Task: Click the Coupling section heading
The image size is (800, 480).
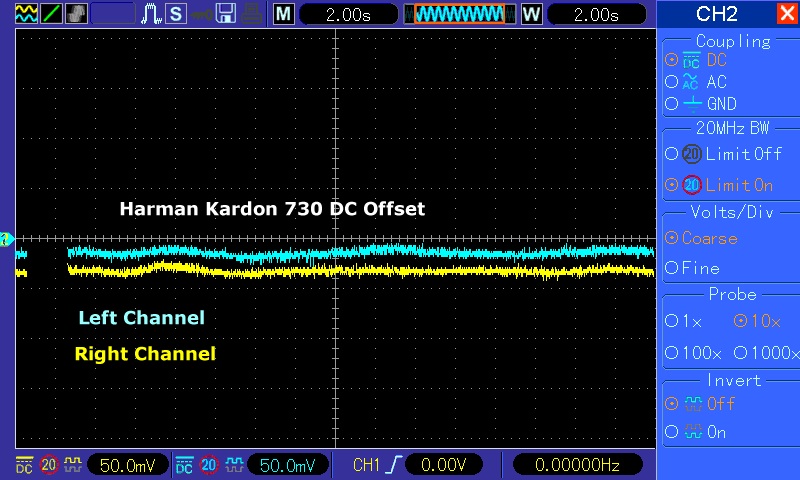Action: (733, 41)
